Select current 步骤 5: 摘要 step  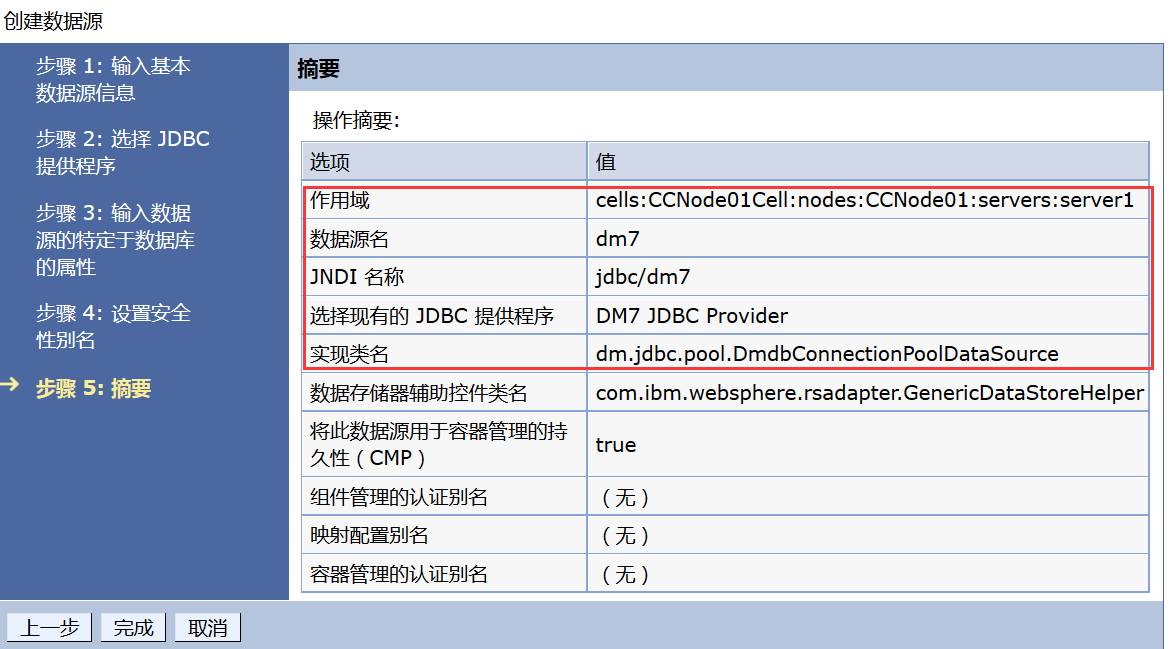pos(93,388)
